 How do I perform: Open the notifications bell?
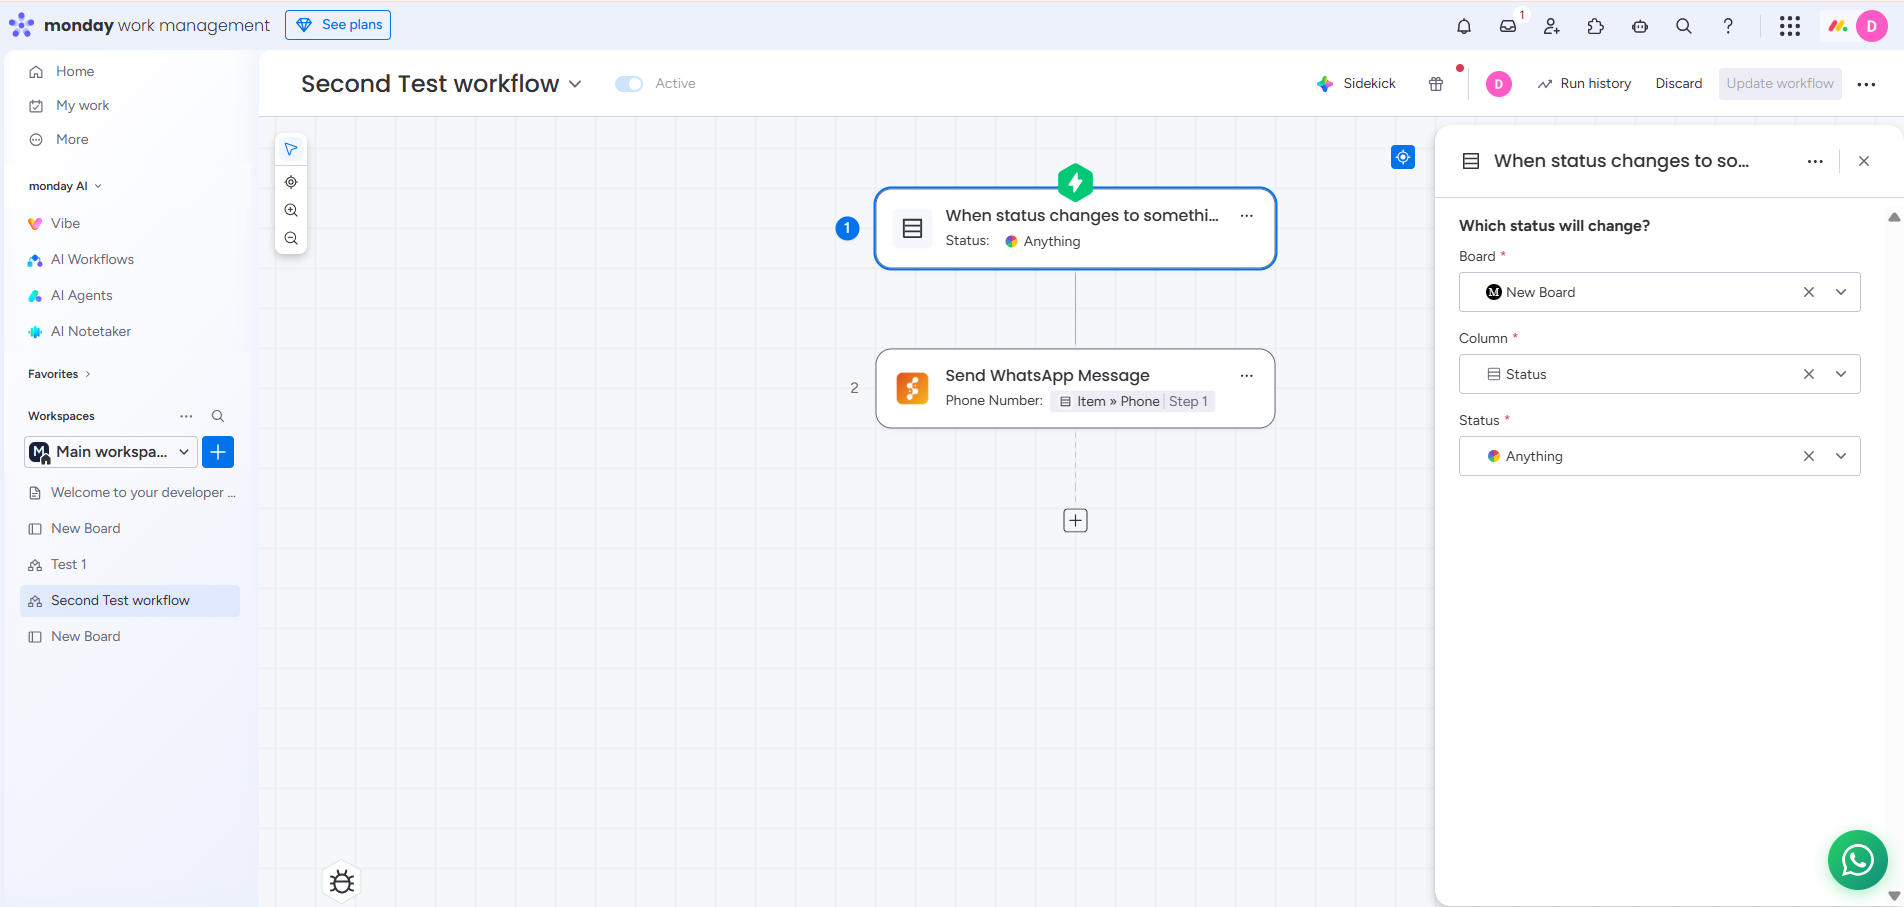coord(1464,26)
